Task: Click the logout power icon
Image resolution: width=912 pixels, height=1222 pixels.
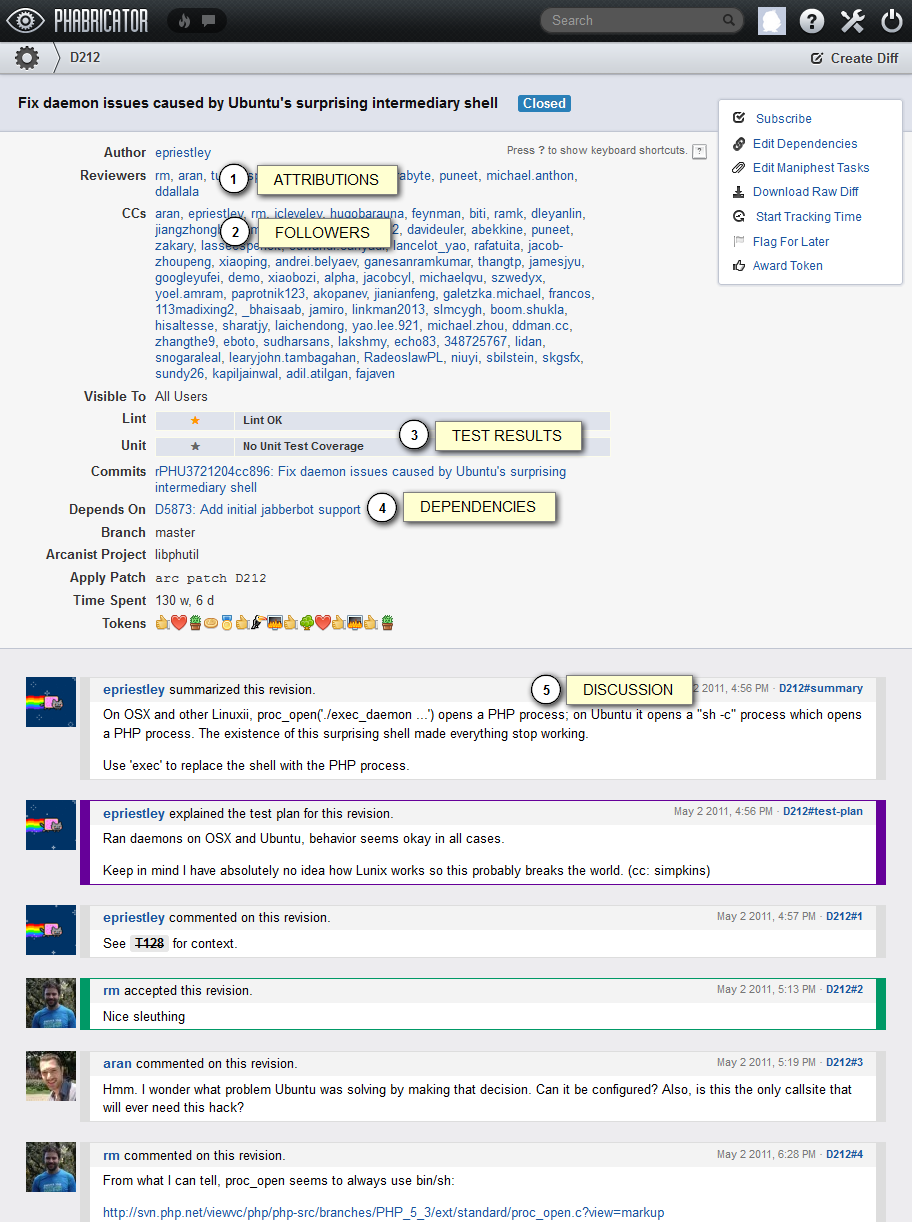Action: 891,21
